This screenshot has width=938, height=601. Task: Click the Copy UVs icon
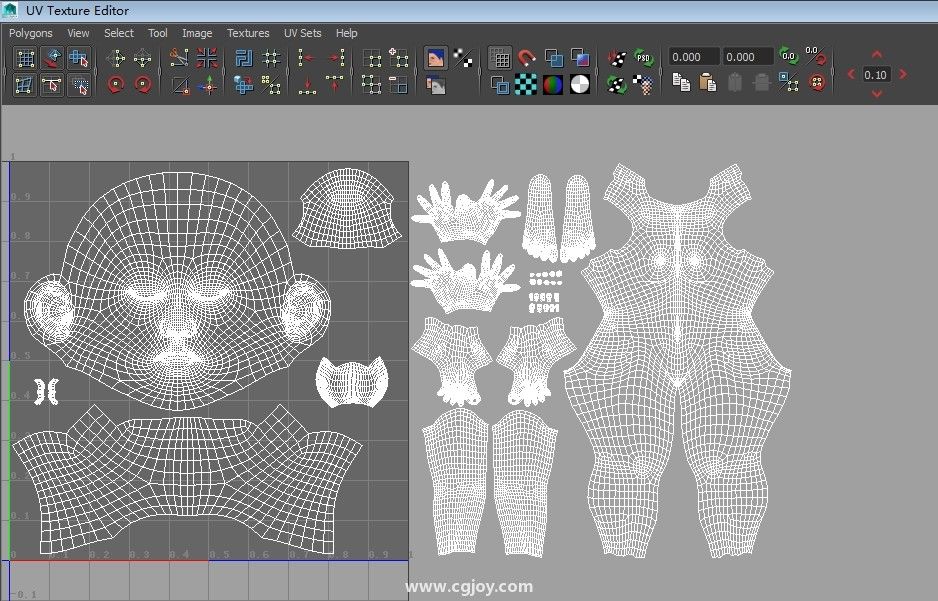[x=682, y=84]
